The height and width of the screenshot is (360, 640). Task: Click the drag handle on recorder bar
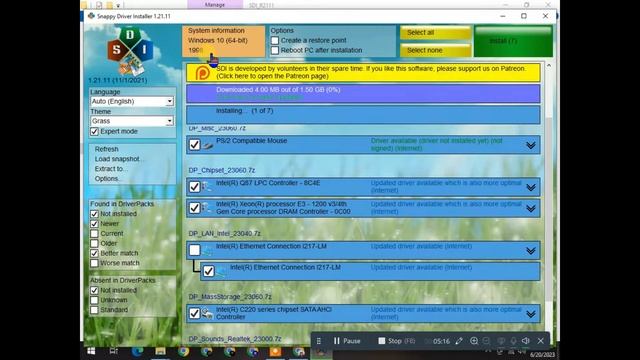click(319, 341)
